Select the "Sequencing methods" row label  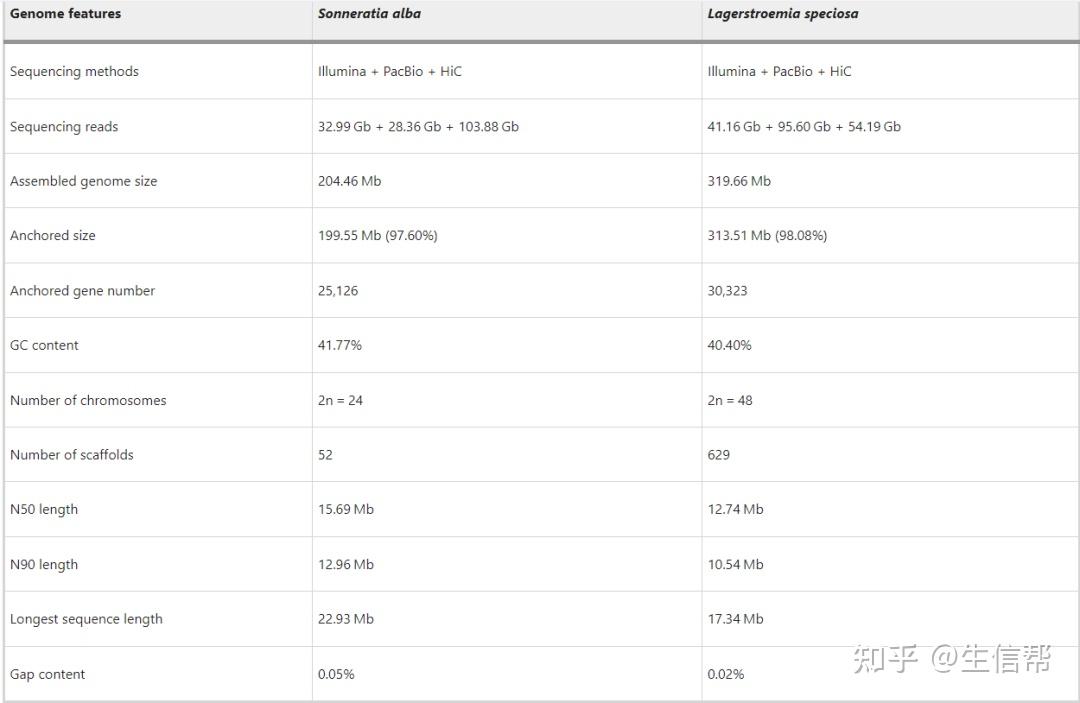(x=74, y=72)
